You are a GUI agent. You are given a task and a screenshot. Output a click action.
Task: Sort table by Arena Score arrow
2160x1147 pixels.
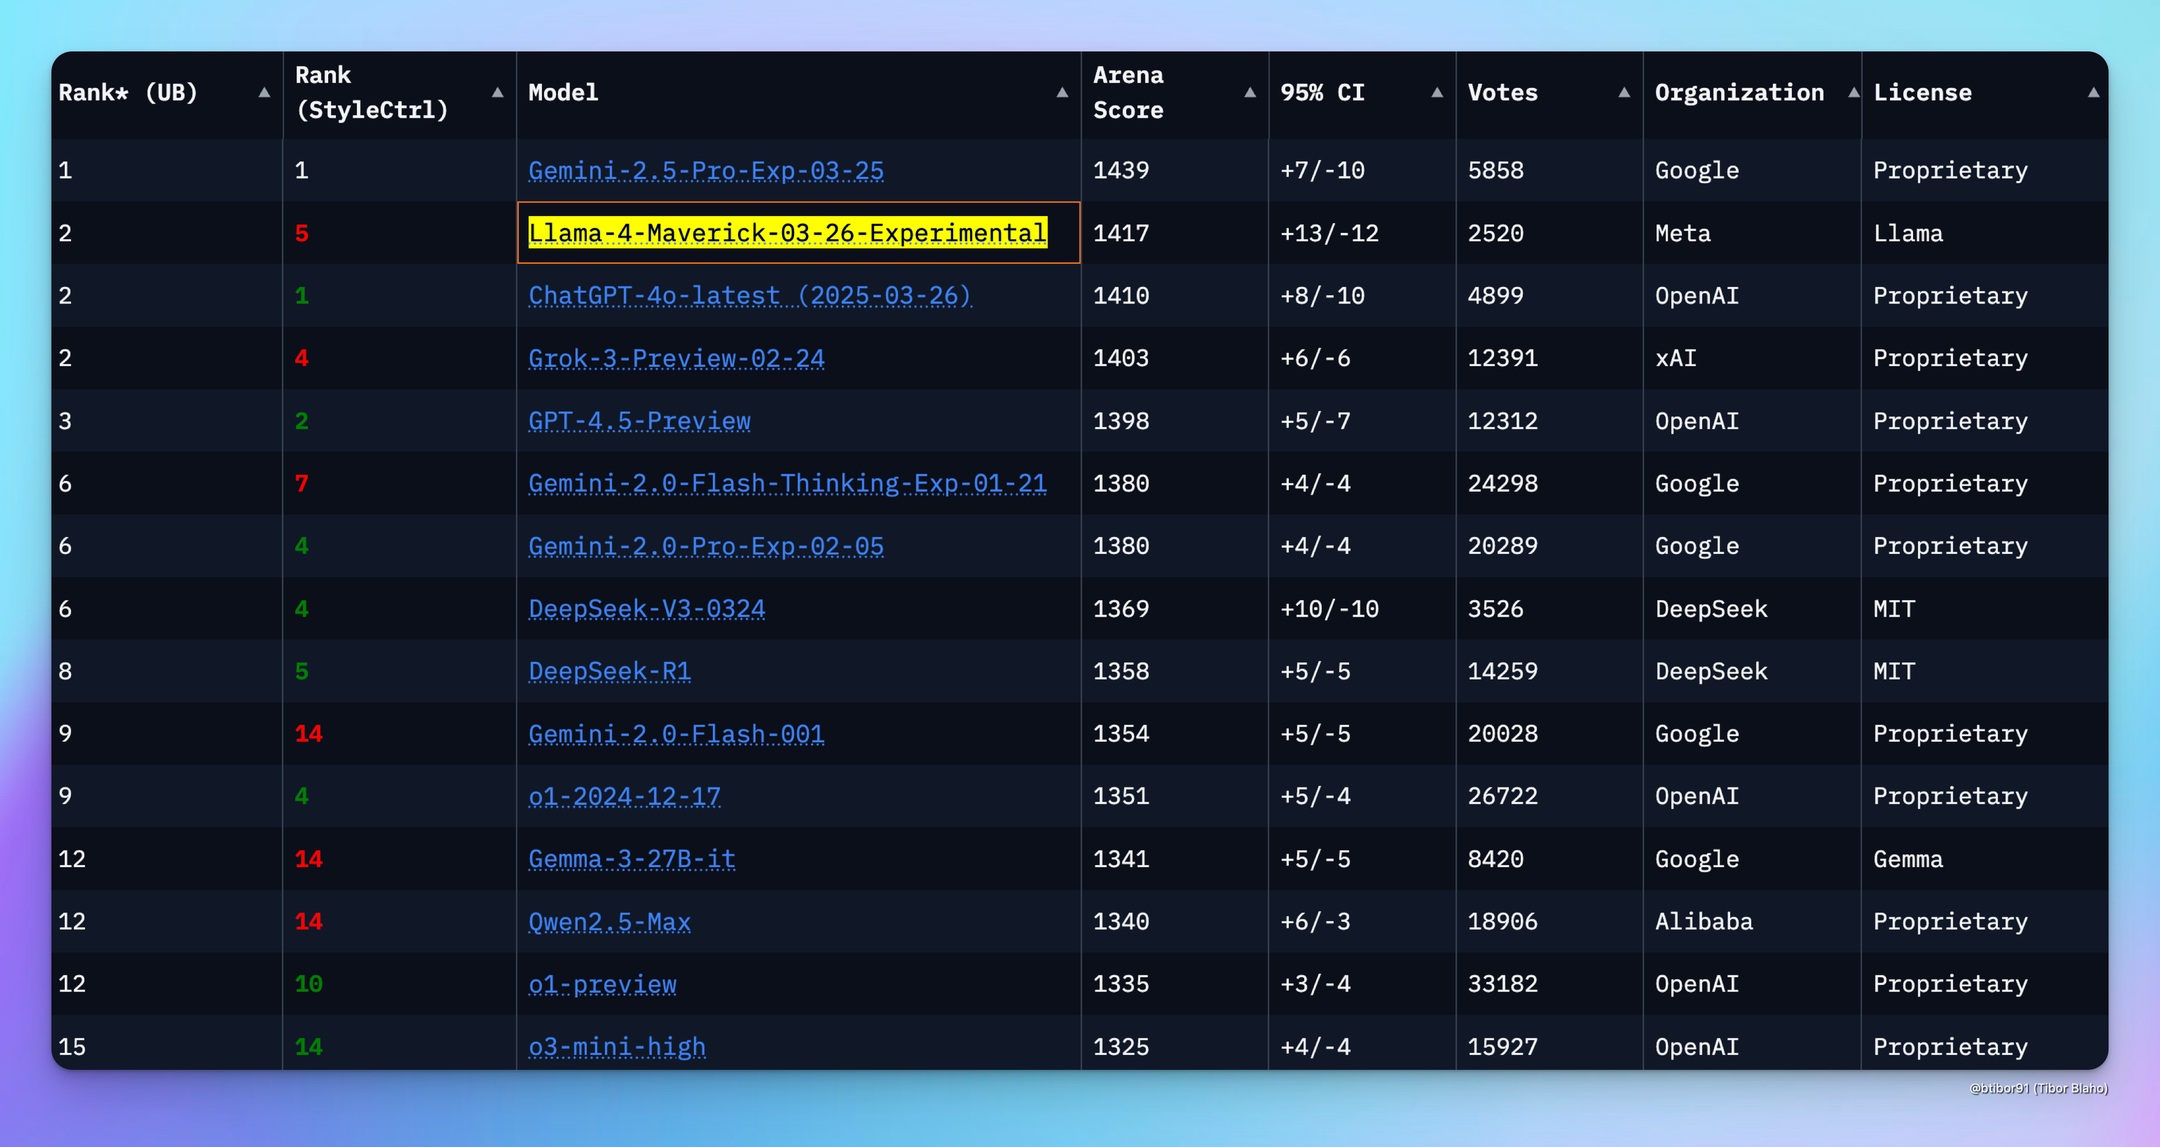click(1249, 93)
